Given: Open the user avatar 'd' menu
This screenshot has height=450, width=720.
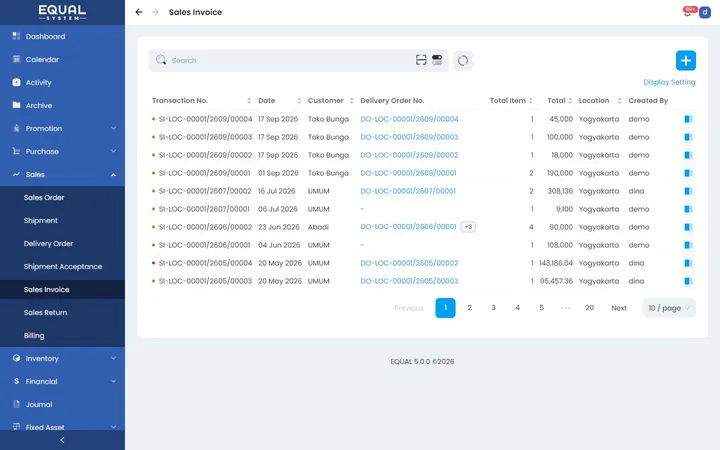Looking at the screenshot, I should point(705,12).
